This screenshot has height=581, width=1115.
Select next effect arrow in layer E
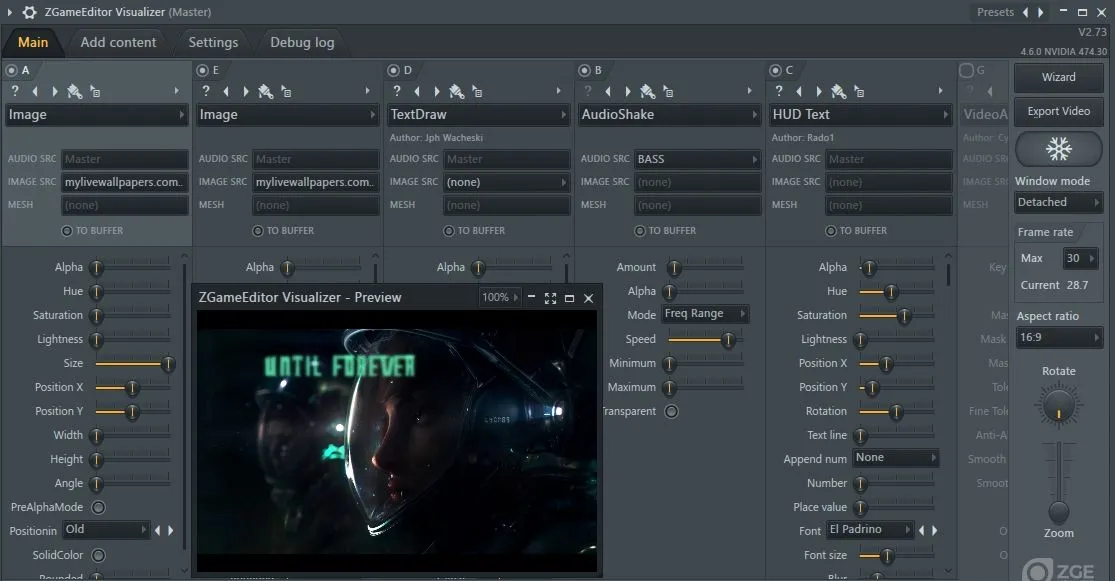click(x=246, y=91)
